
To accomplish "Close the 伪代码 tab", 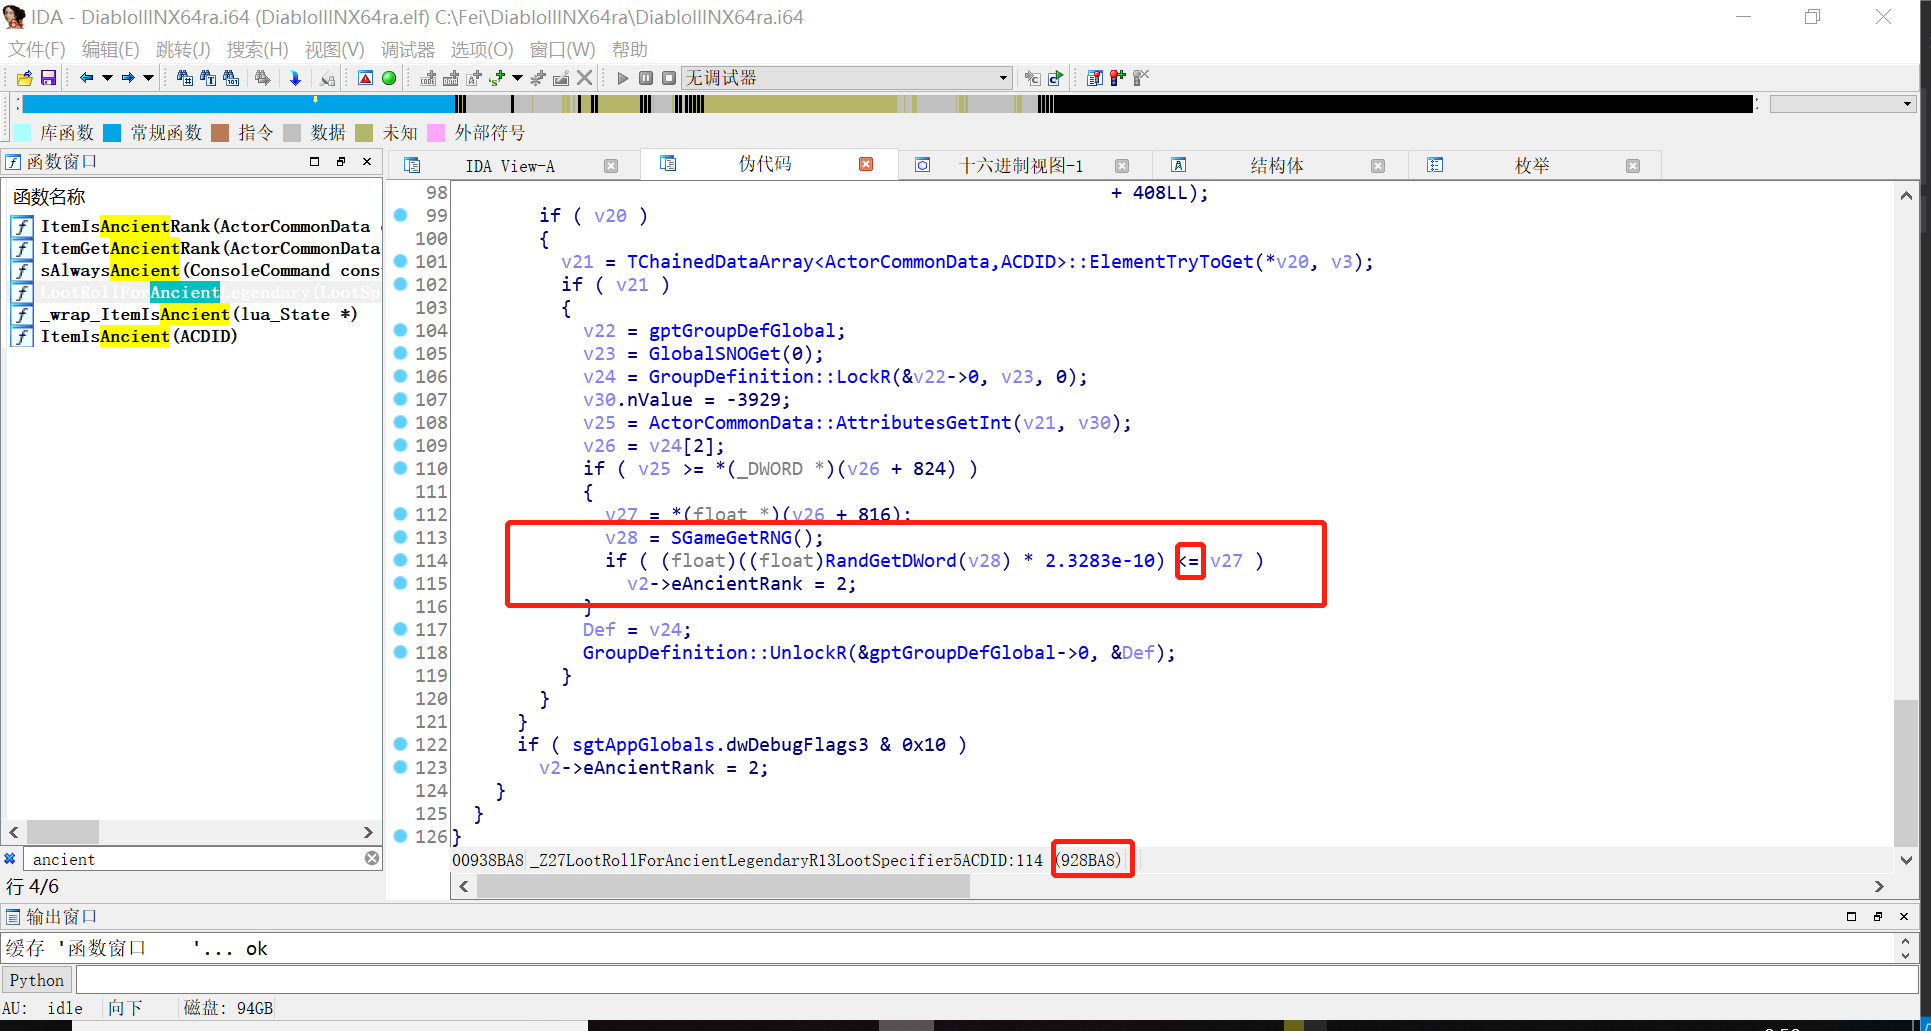I will tap(866, 164).
